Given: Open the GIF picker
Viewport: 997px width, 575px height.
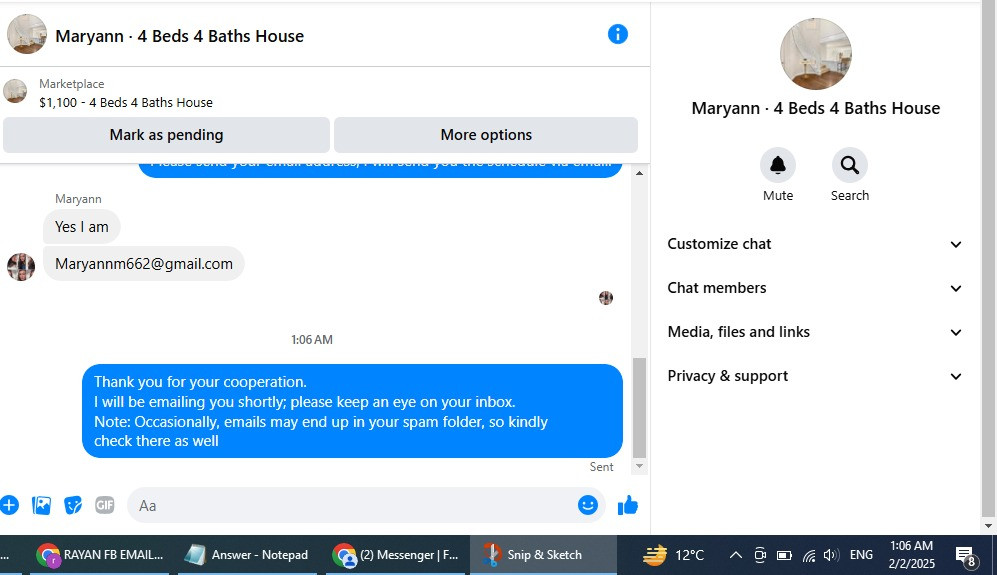Looking at the screenshot, I should tap(105, 506).
